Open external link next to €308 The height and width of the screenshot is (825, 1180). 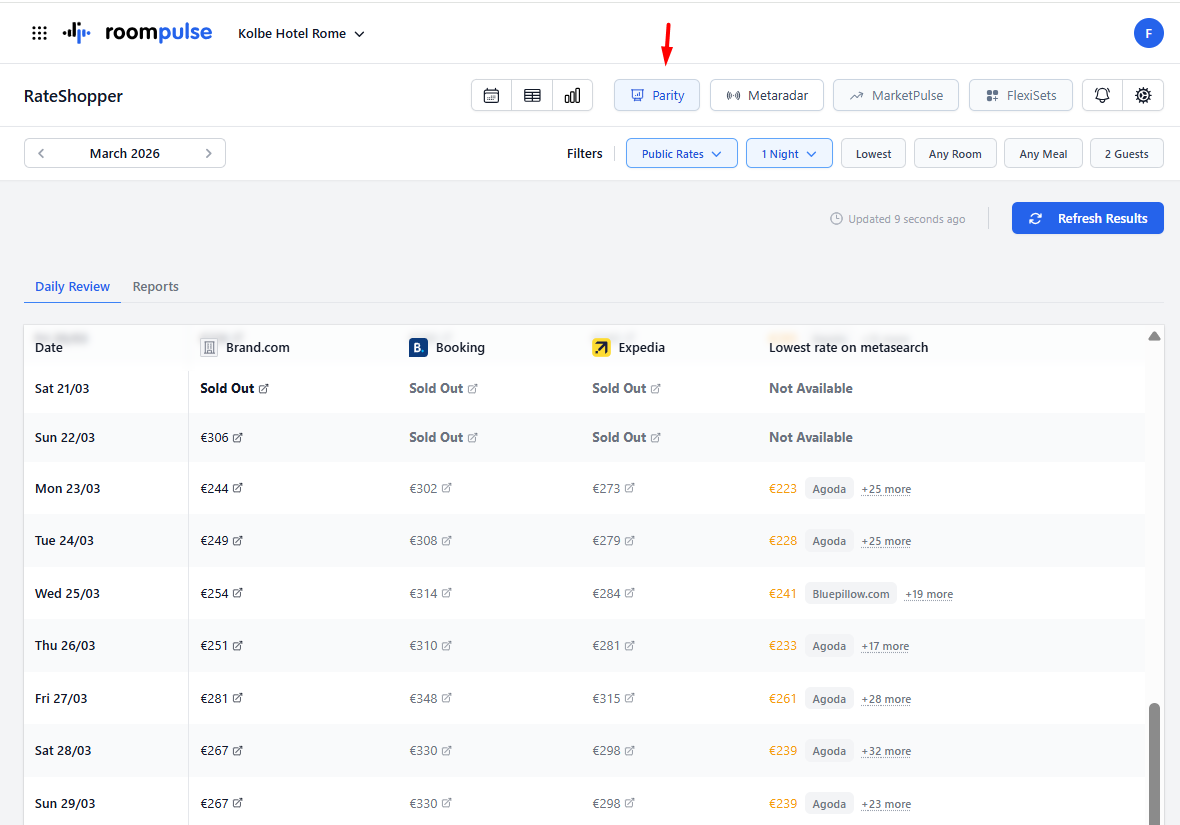(x=446, y=540)
